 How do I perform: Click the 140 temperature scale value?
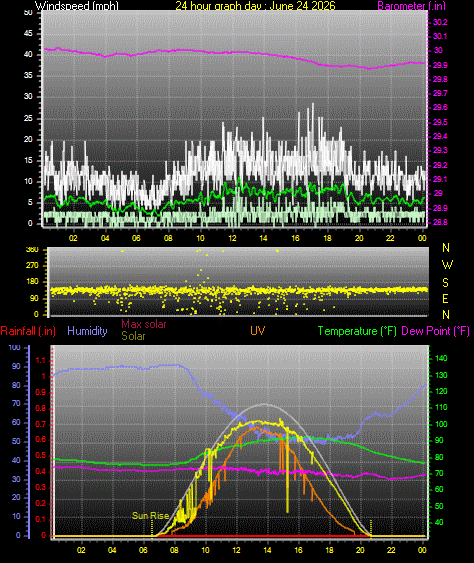pyautogui.click(x=441, y=358)
